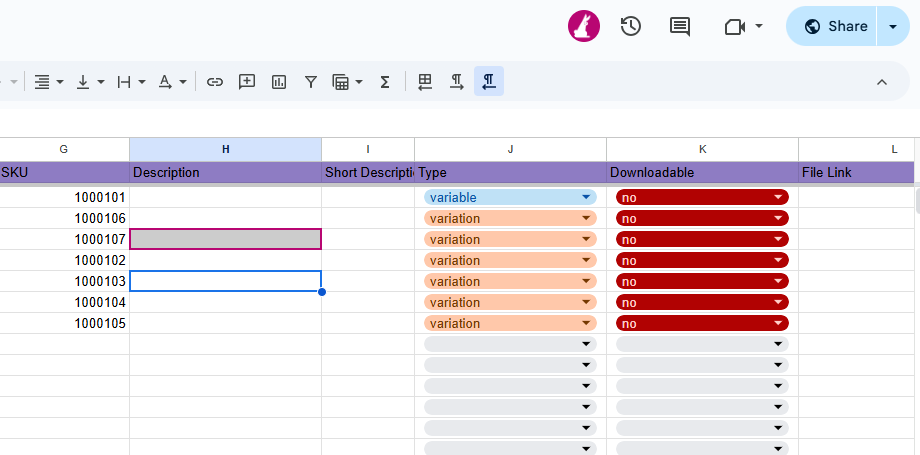The width and height of the screenshot is (920, 455).
Task: Open the video call meeting dropdown
Action: (x=744, y=26)
